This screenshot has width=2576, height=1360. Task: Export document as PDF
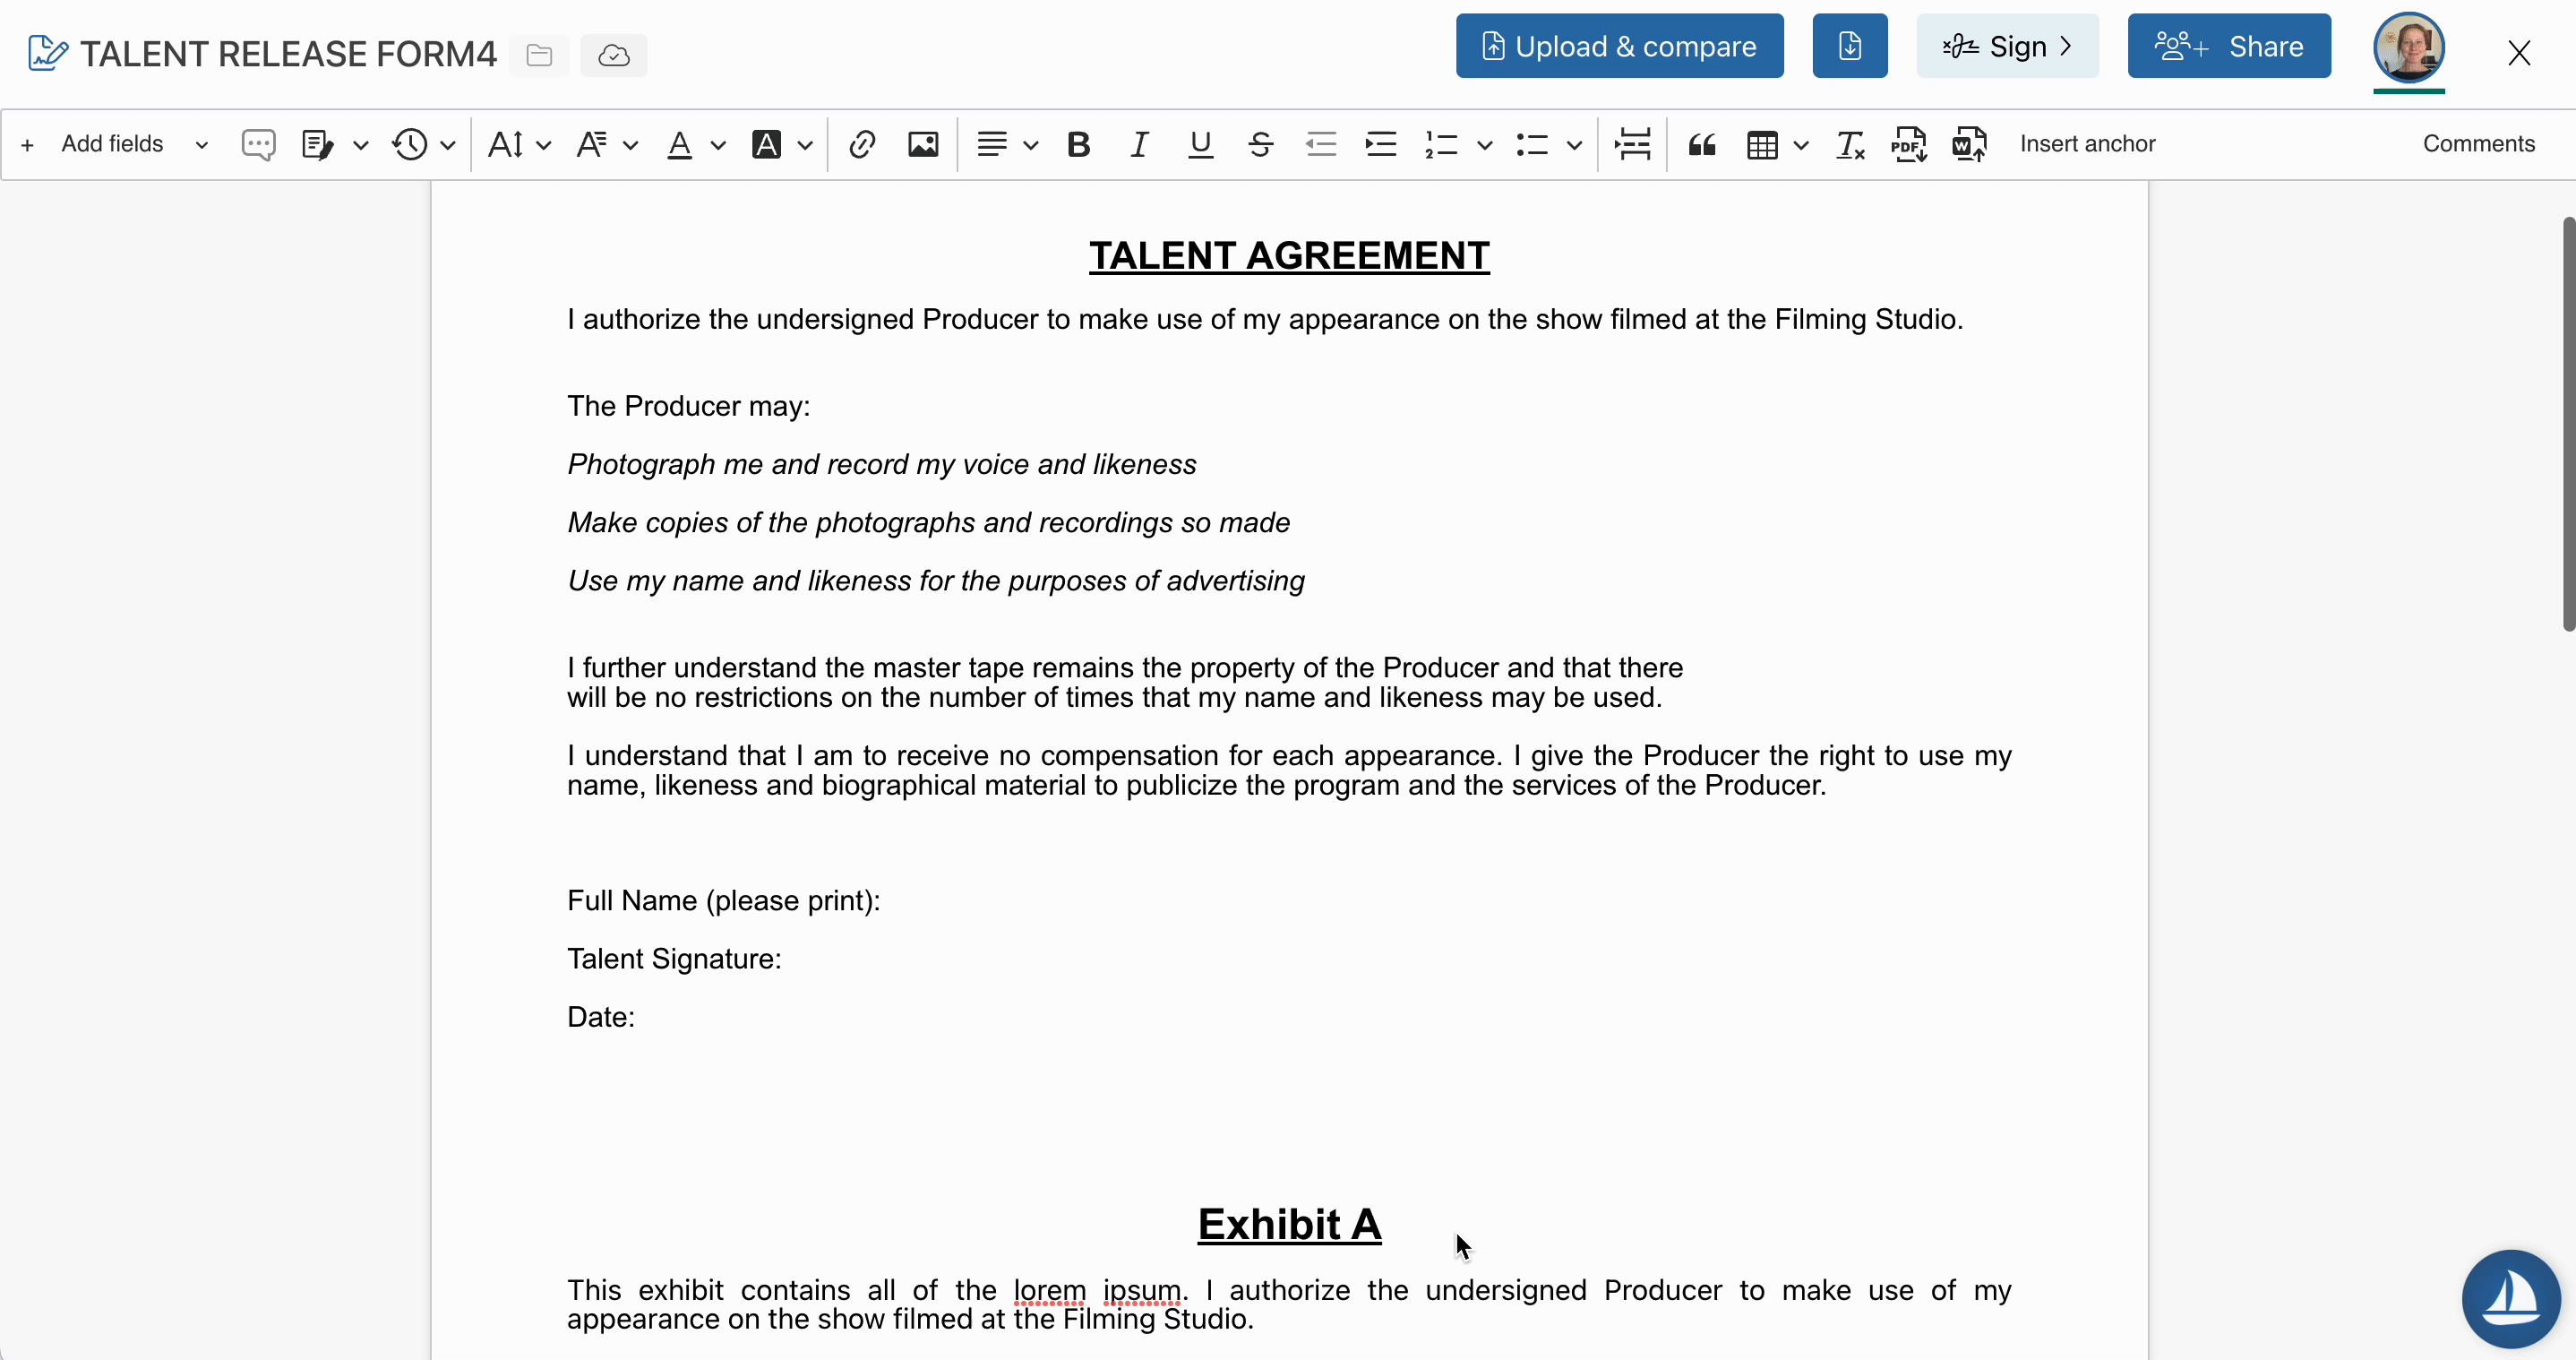click(x=1909, y=145)
